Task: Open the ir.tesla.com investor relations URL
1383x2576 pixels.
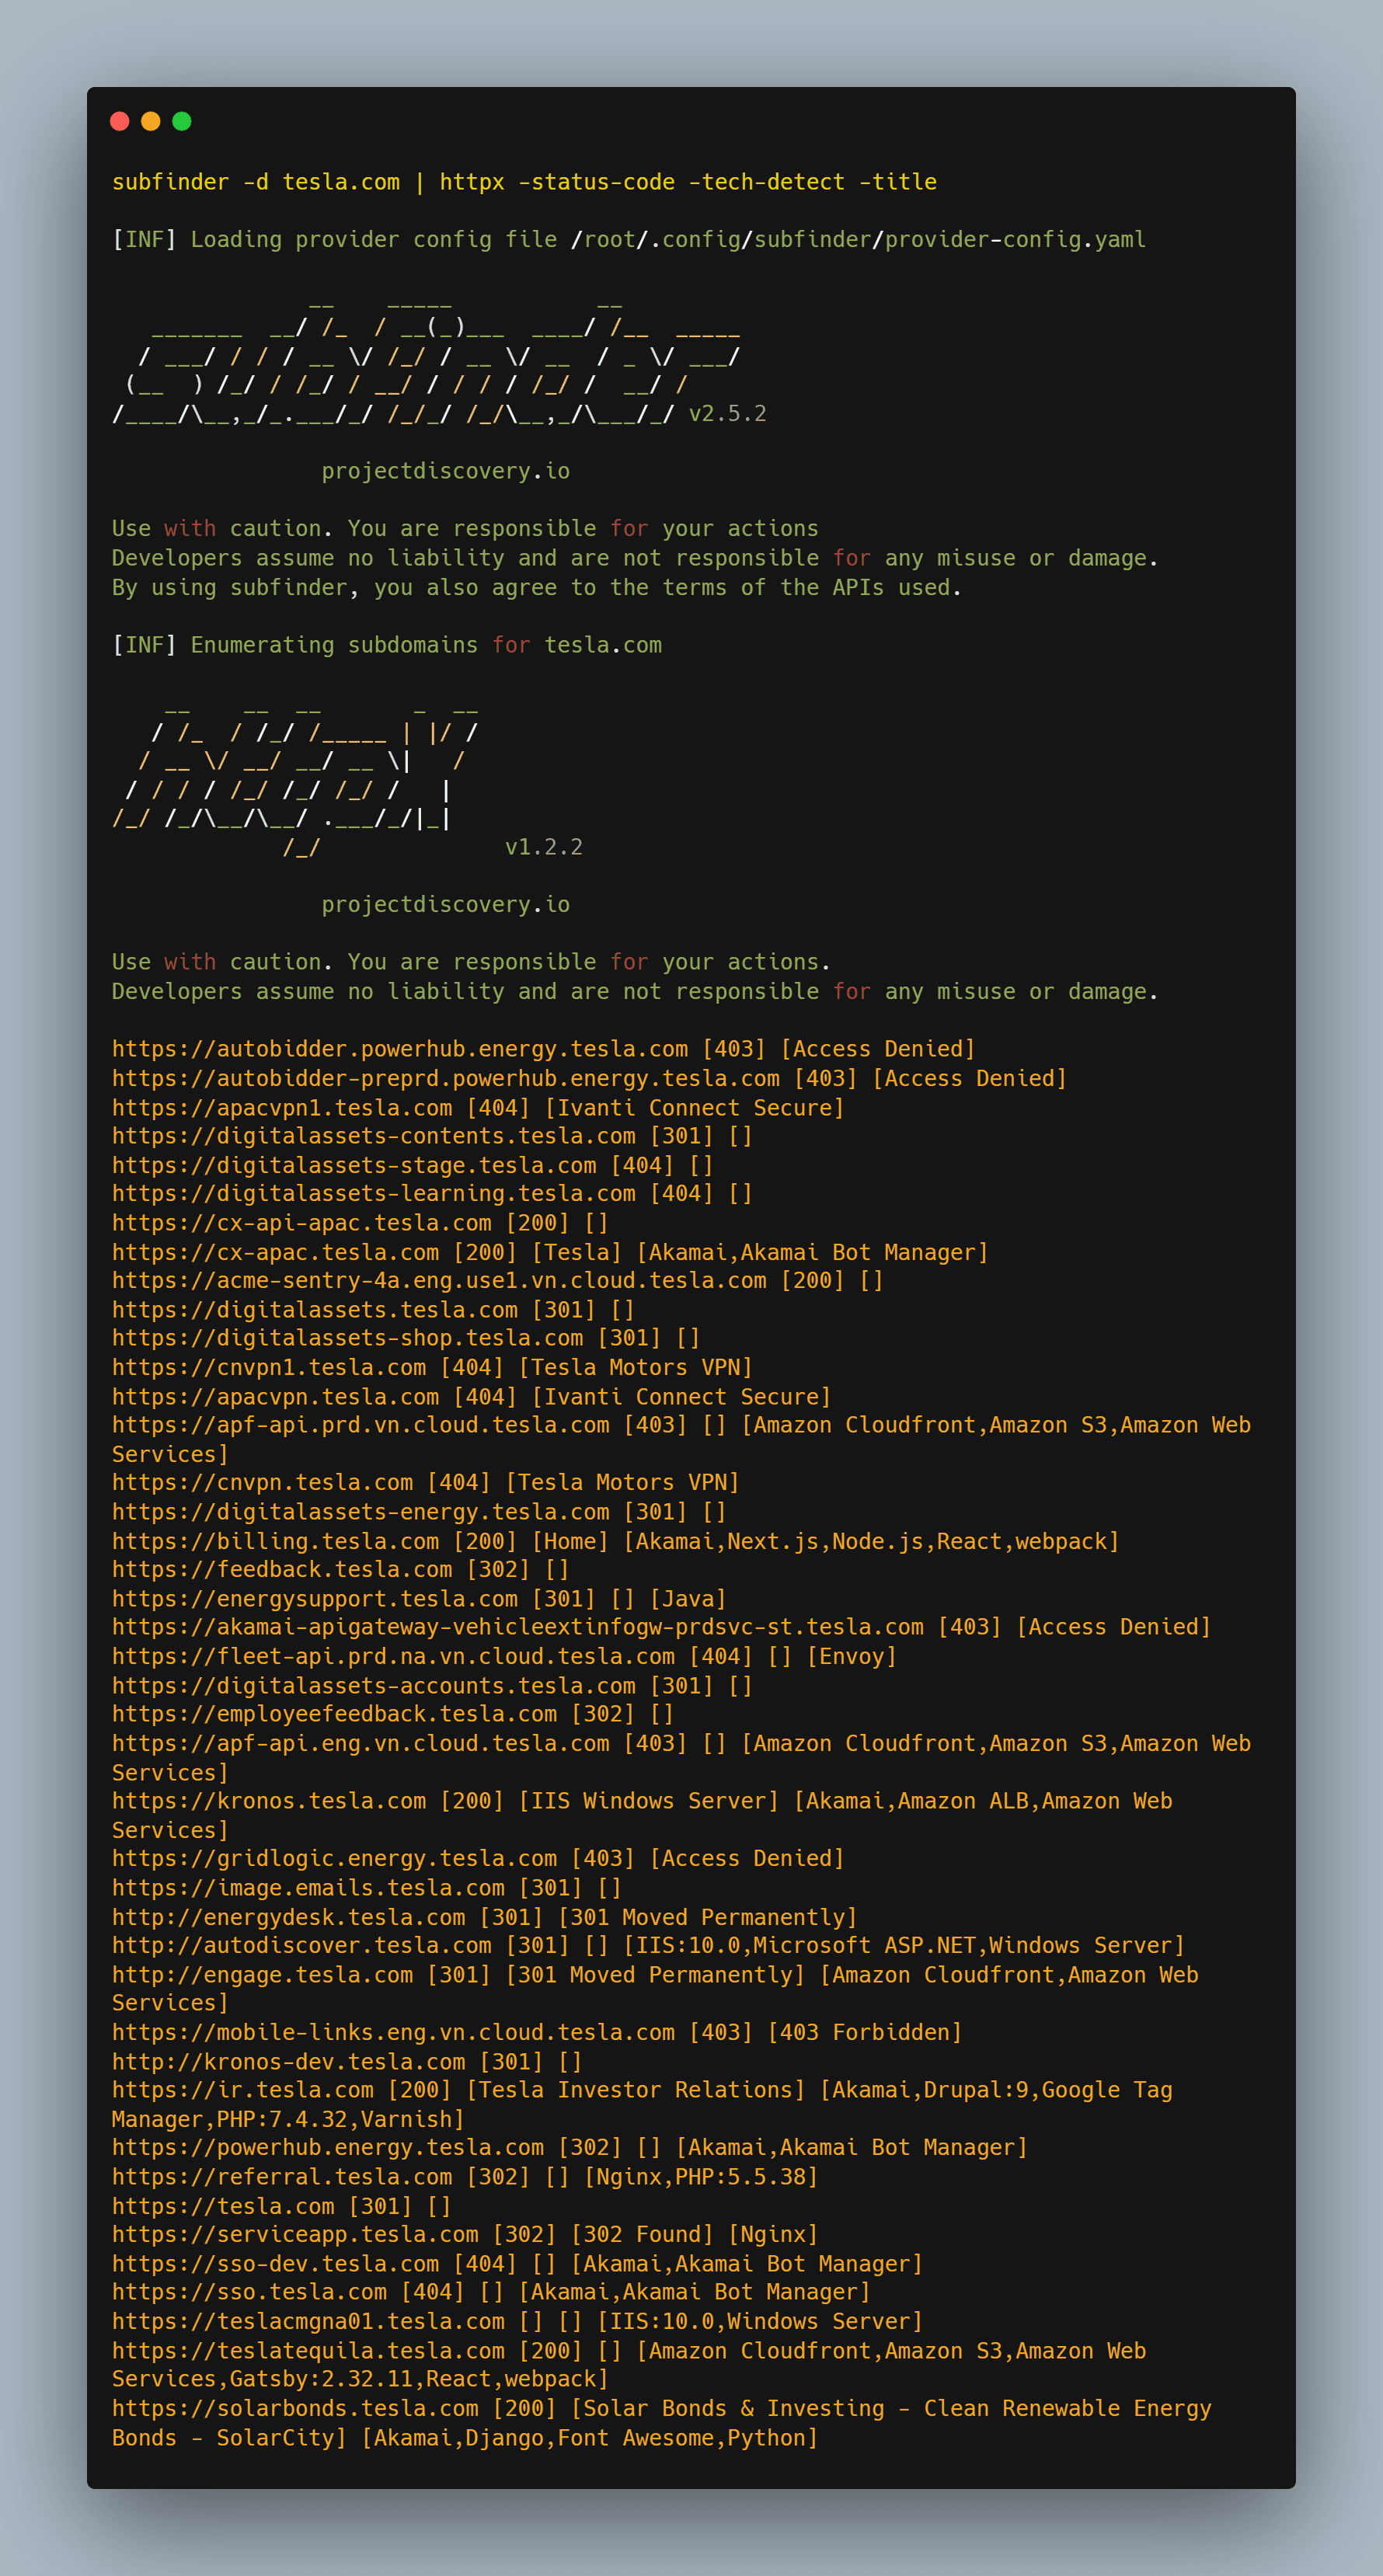Action: [243, 2090]
